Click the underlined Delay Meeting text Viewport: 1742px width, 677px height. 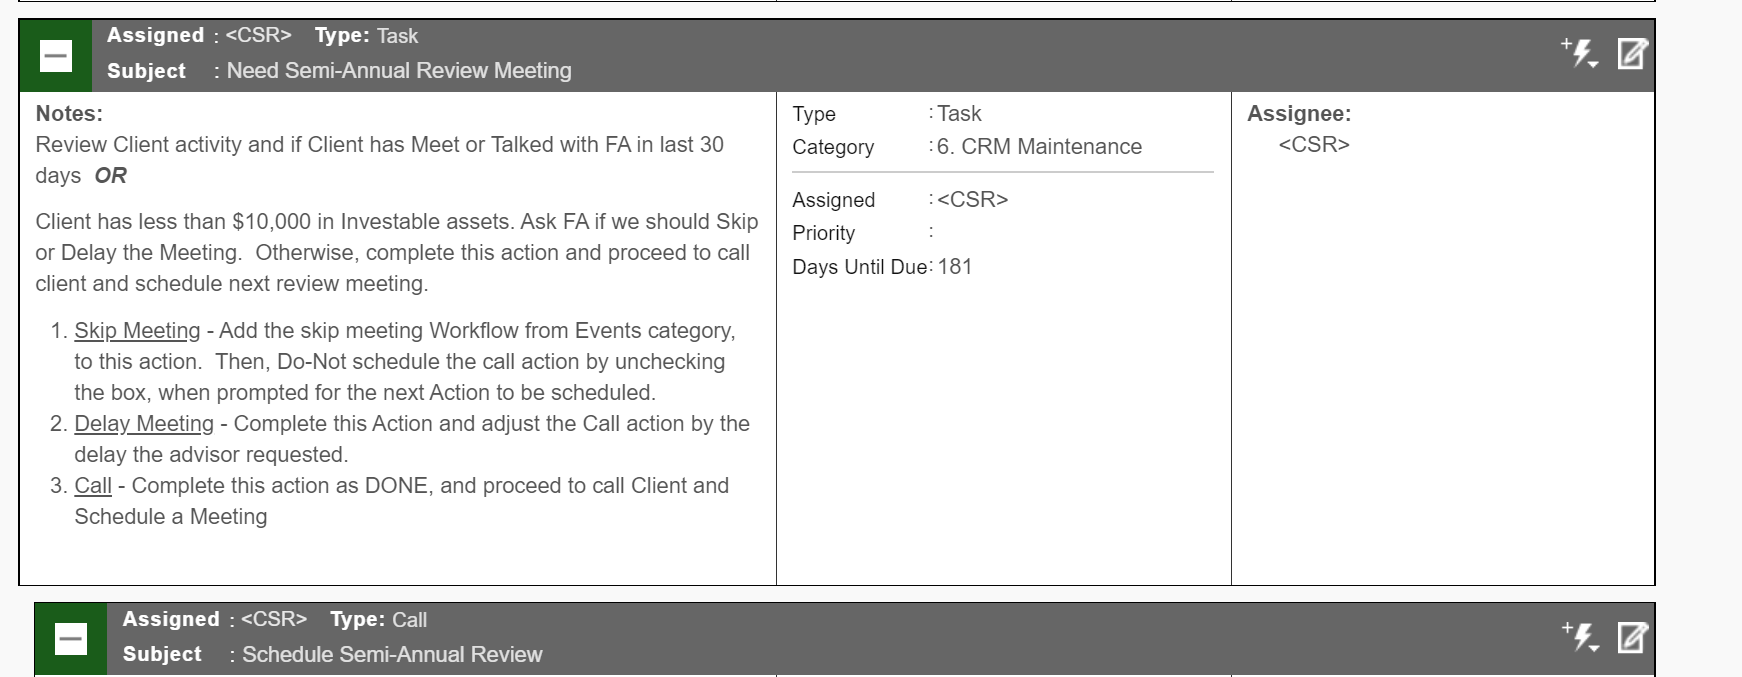(144, 424)
